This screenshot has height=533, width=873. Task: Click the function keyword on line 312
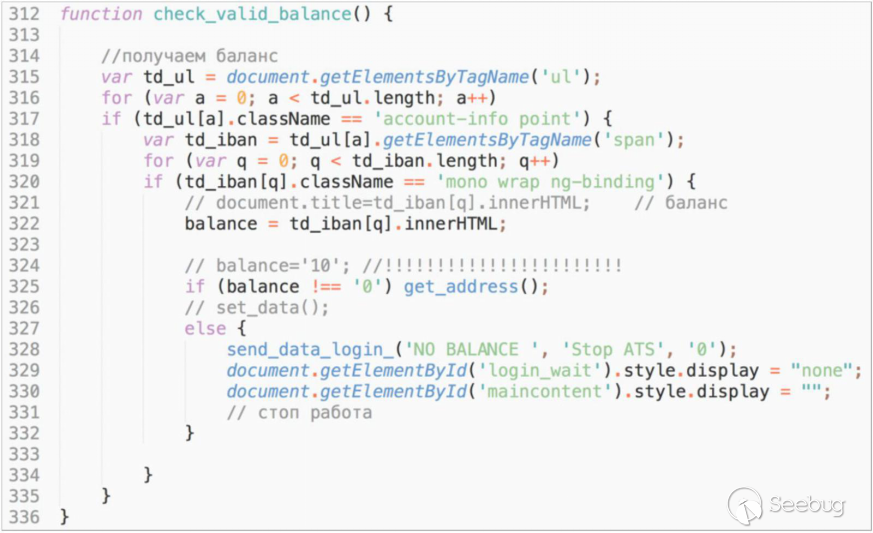pyautogui.click(x=101, y=14)
